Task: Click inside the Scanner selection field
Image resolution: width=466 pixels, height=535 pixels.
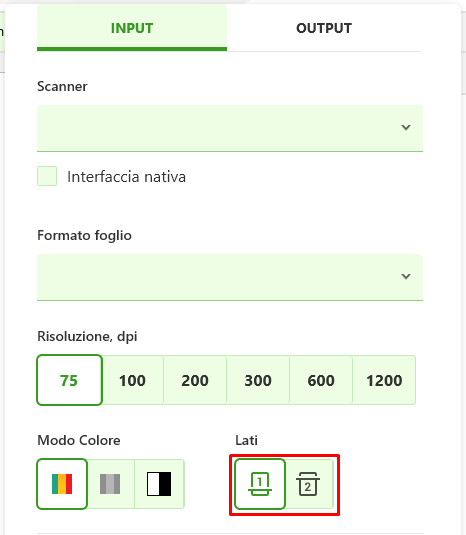Action: pyautogui.click(x=230, y=128)
